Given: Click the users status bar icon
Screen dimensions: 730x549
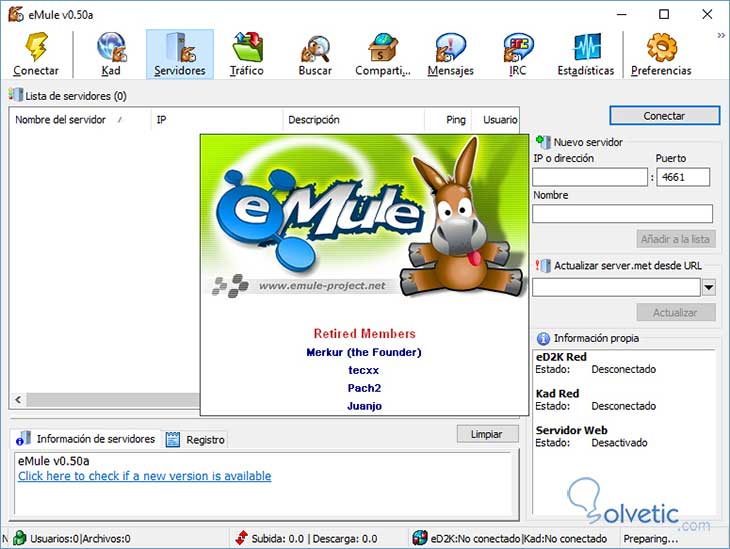Looking at the screenshot, I should click(x=20, y=538).
